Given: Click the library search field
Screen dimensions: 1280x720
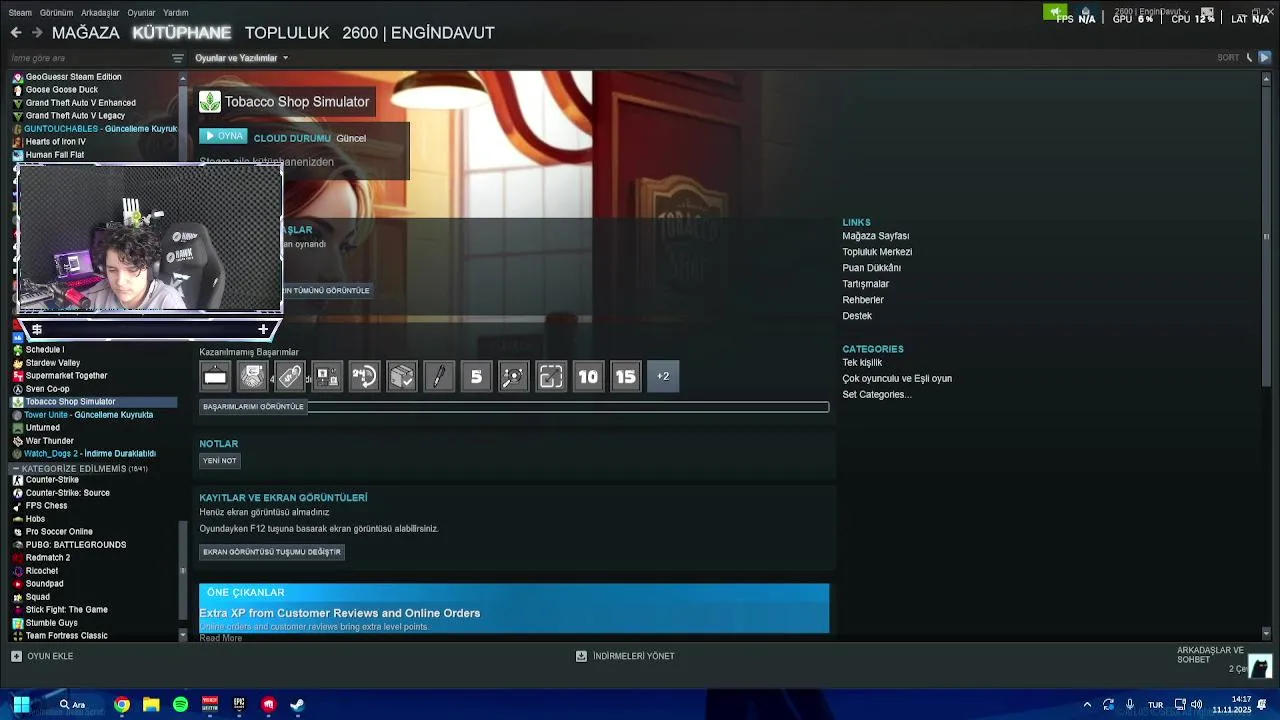Looking at the screenshot, I should [88, 58].
